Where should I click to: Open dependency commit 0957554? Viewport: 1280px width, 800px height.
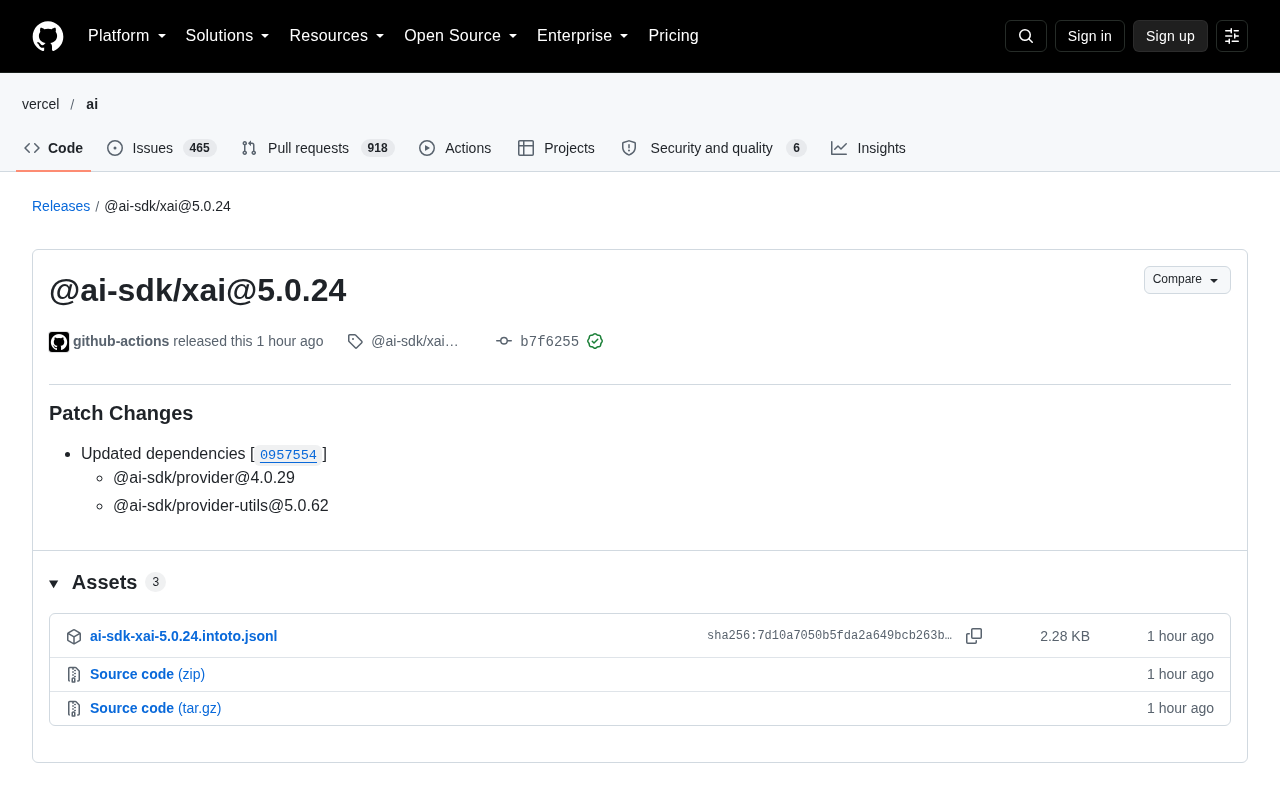click(x=288, y=455)
